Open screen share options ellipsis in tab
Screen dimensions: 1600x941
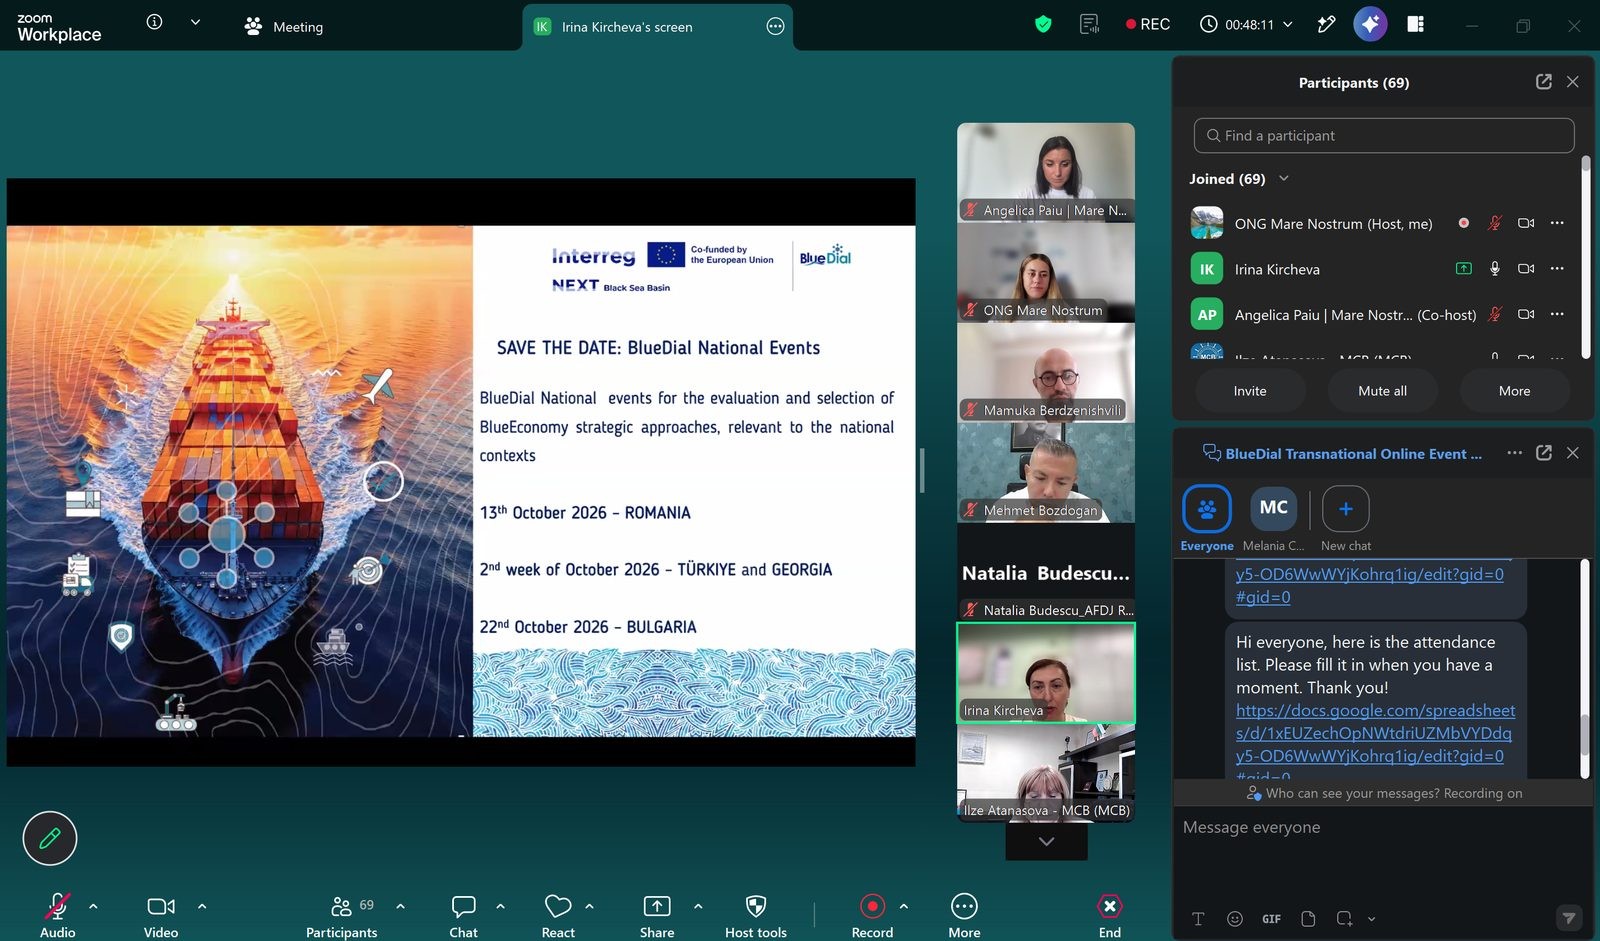click(x=775, y=27)
